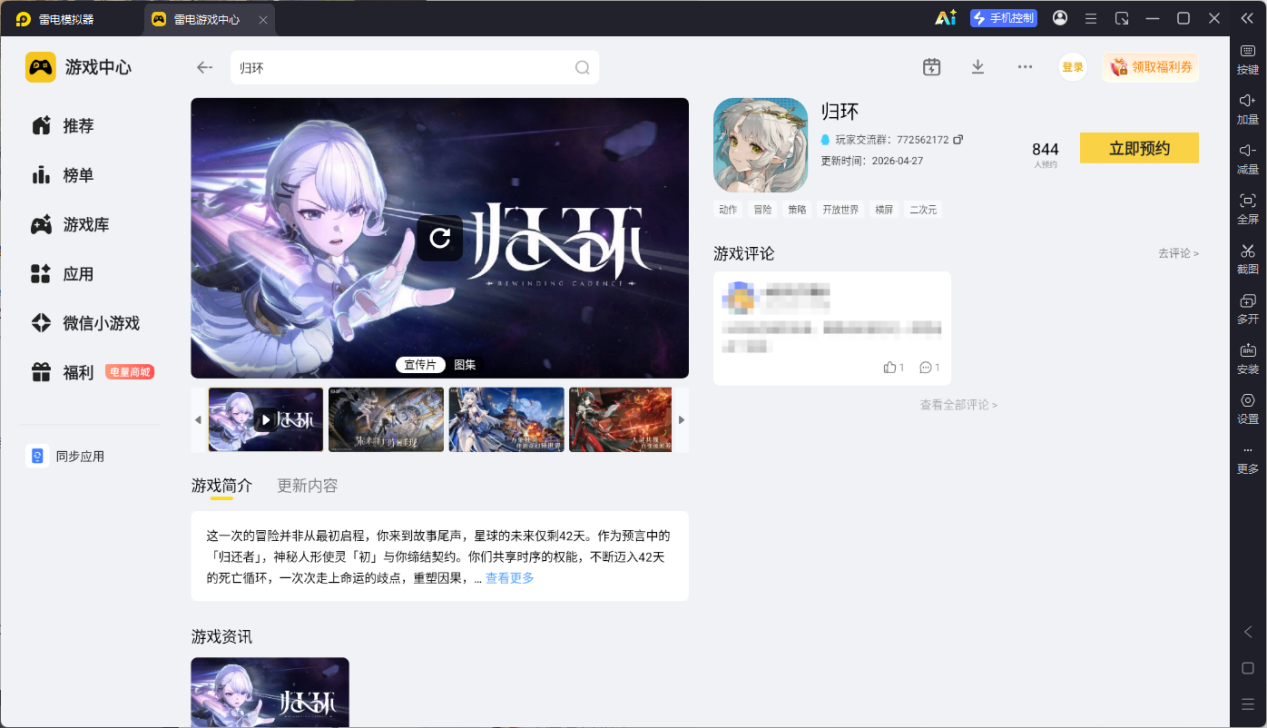Open the 应用 apps section
Viewport: 1267px width, 728px height.
[62, 274]
